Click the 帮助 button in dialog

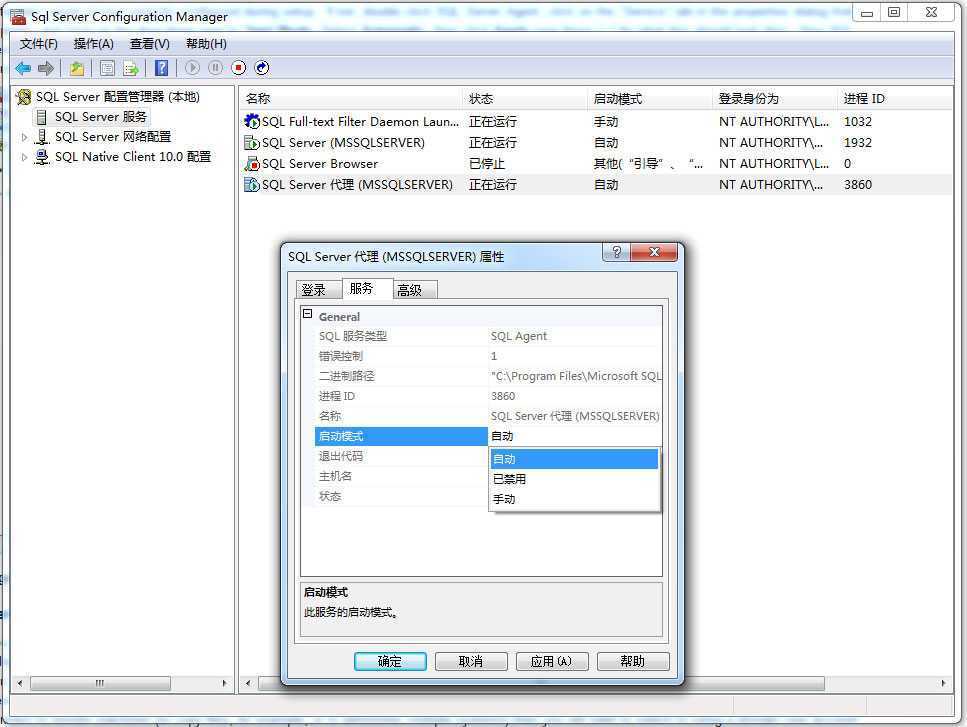(x=633, y=662)
